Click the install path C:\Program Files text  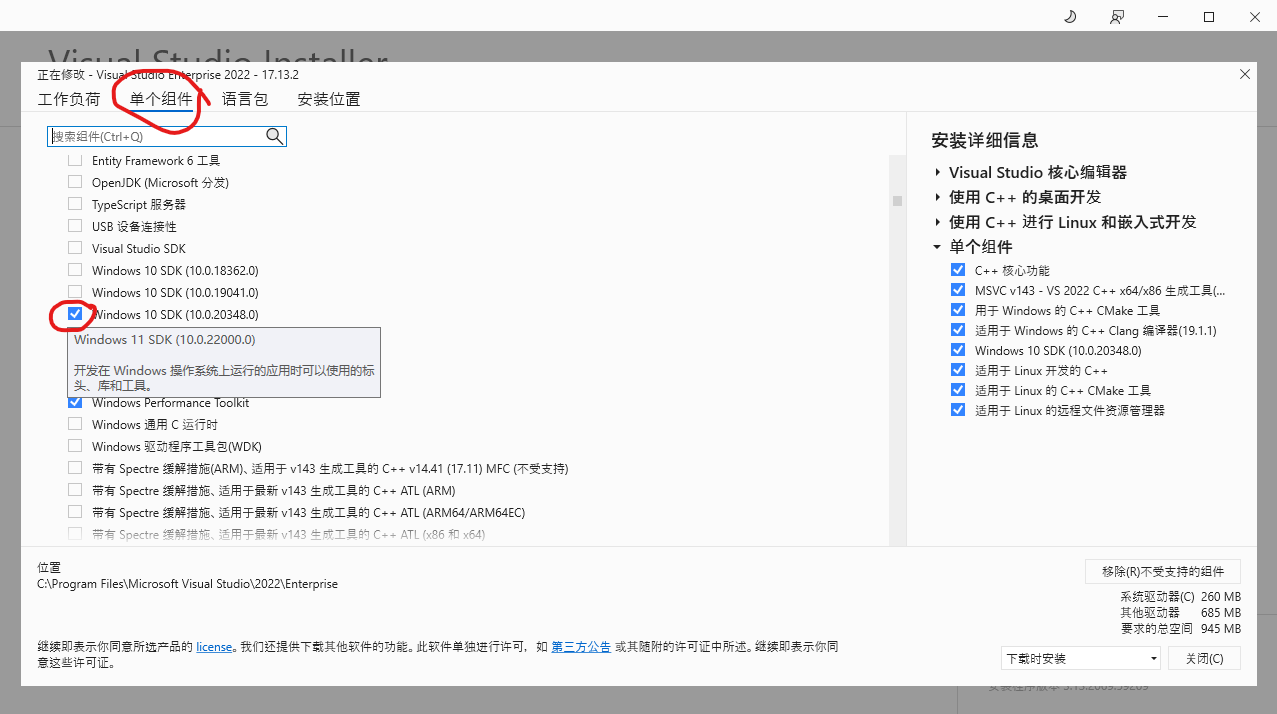[187, 583]
